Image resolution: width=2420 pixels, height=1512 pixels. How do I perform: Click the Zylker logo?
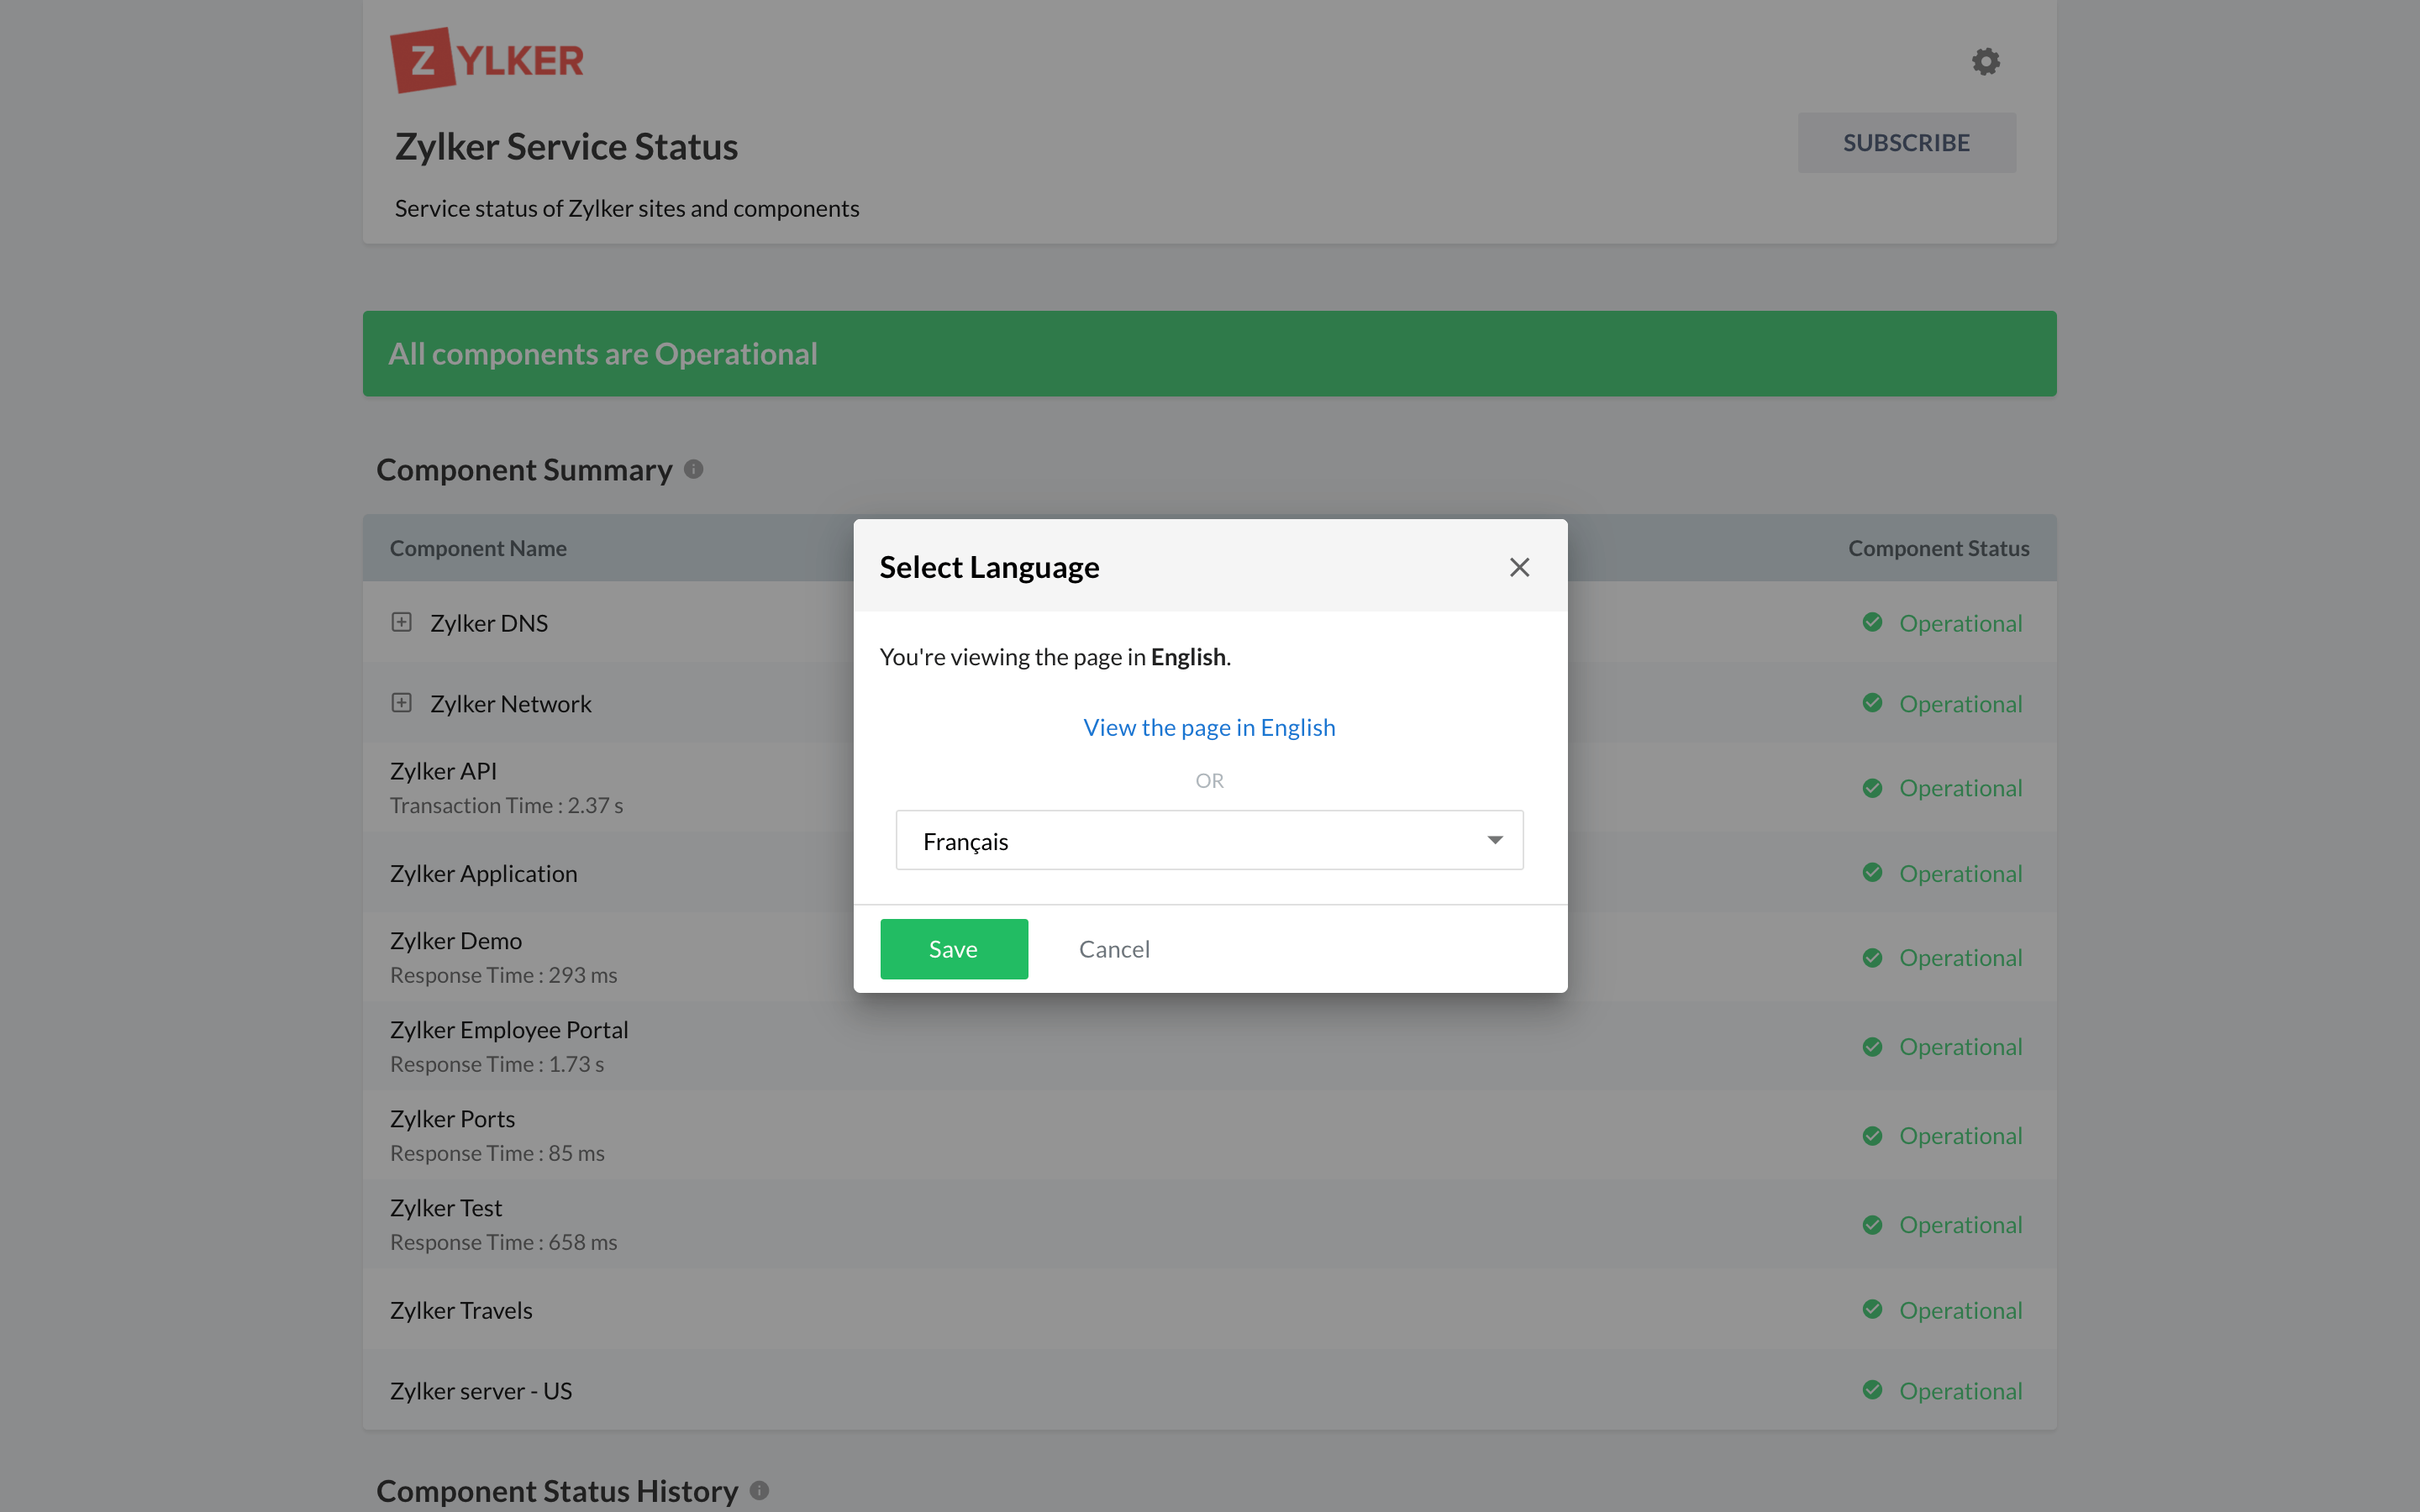tap(487, 60)
